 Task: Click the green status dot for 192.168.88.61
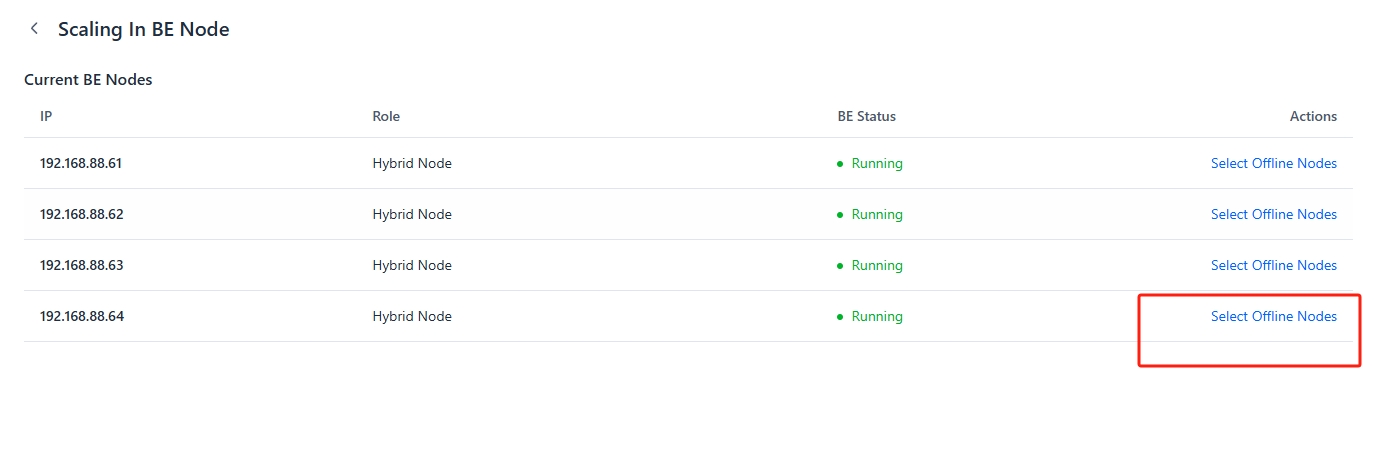tap(840, 164)
